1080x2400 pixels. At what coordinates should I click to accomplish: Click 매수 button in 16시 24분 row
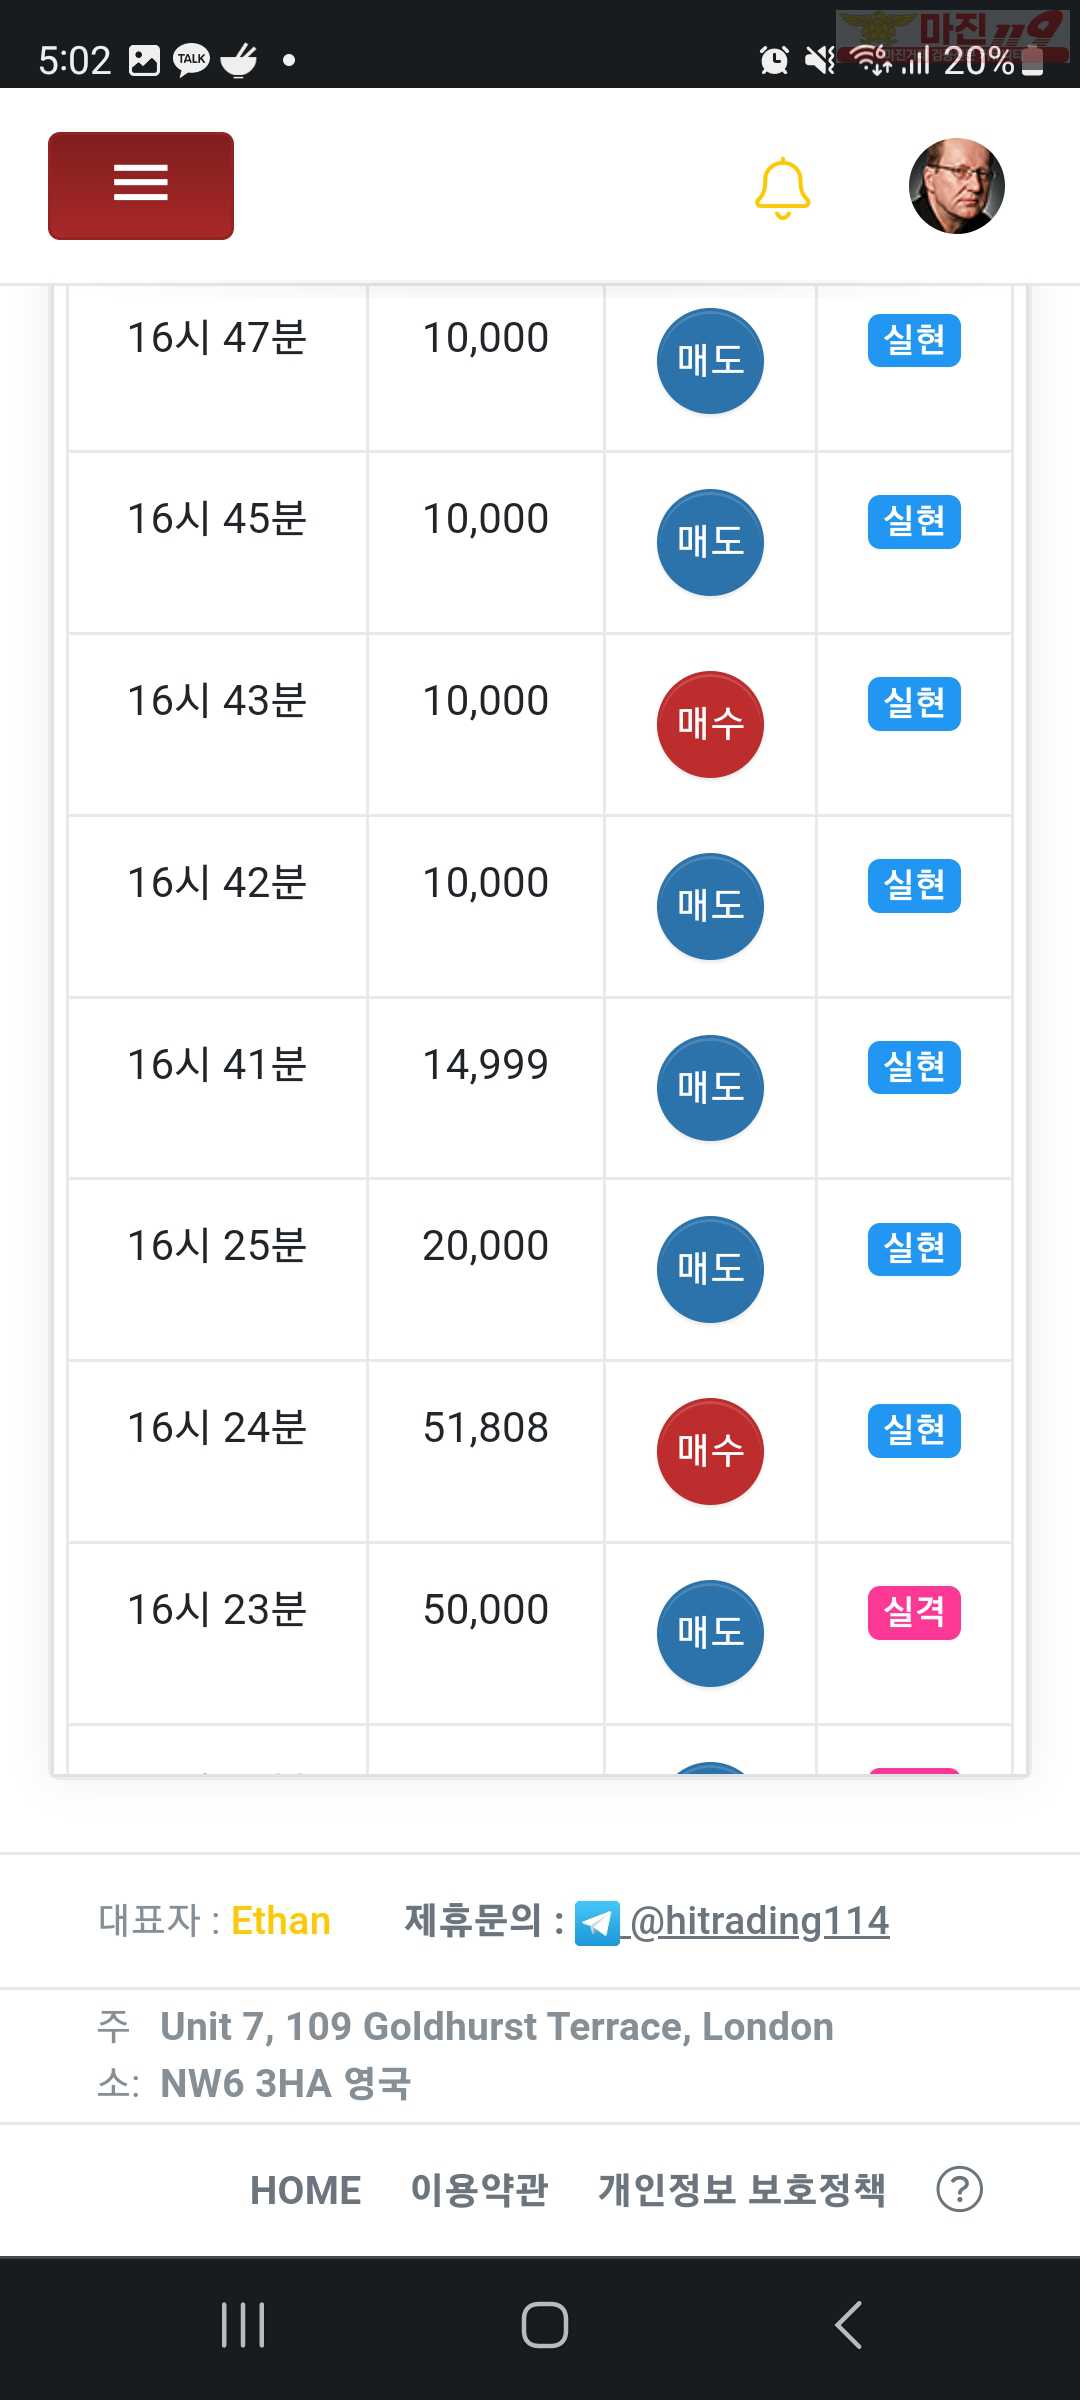pyautogui.click(x=710, y=1451)
